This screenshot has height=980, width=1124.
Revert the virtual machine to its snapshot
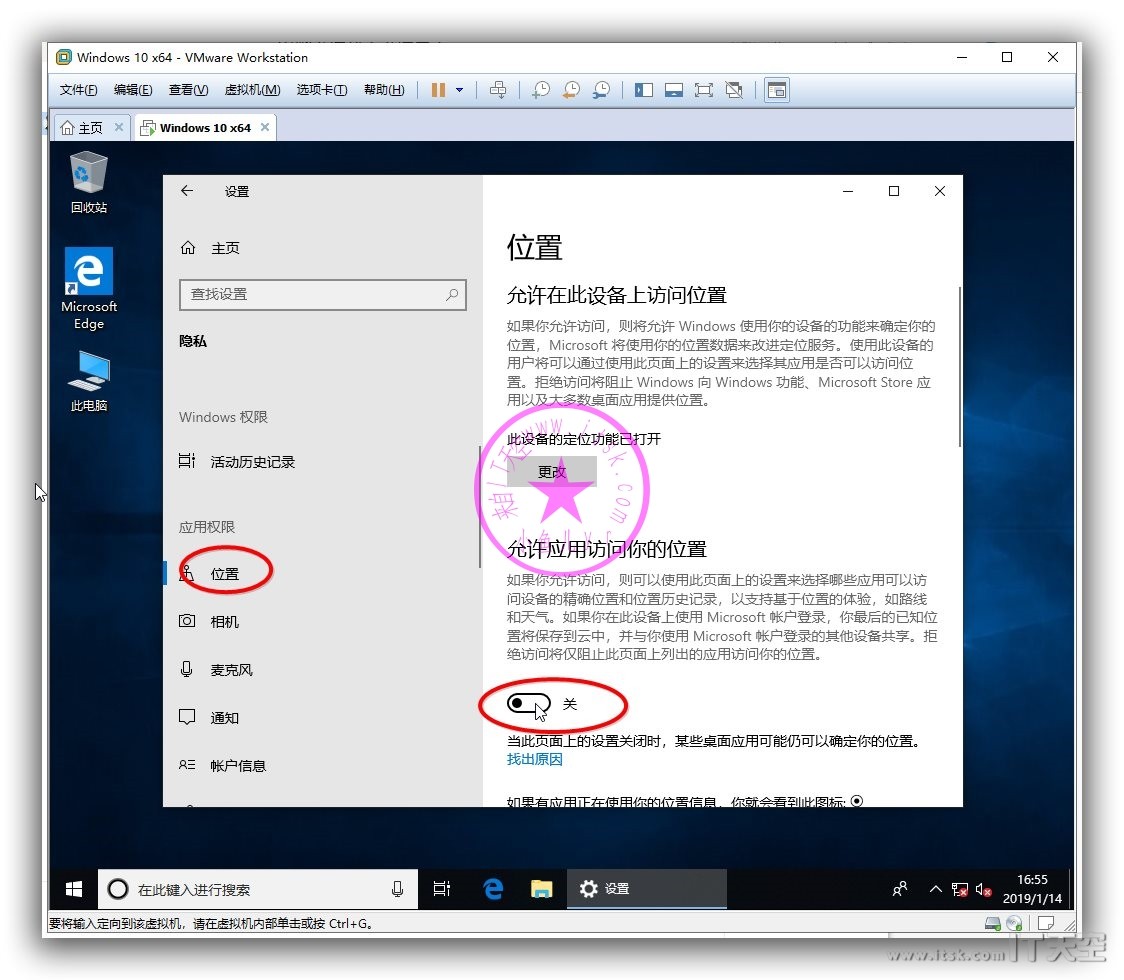[x=571, y=90]
